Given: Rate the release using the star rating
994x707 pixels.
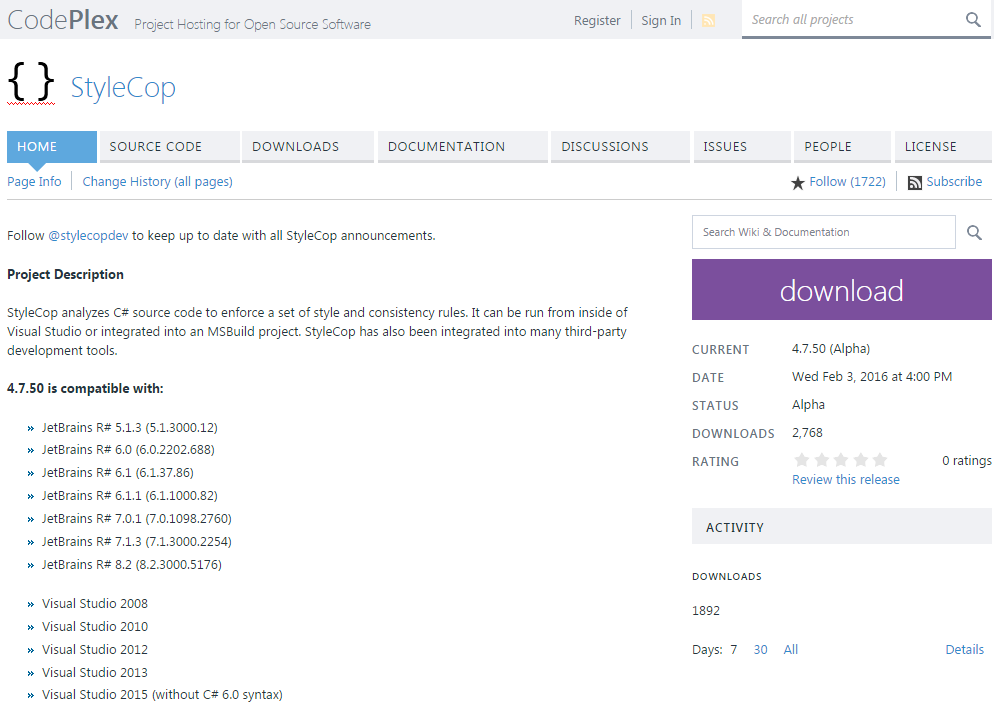Looking at the screenshot, I should pos(841,460).
